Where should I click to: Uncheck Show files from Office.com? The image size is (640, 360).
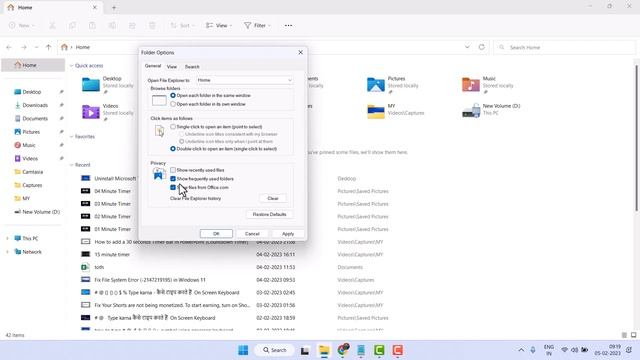[x=173, y=187]
